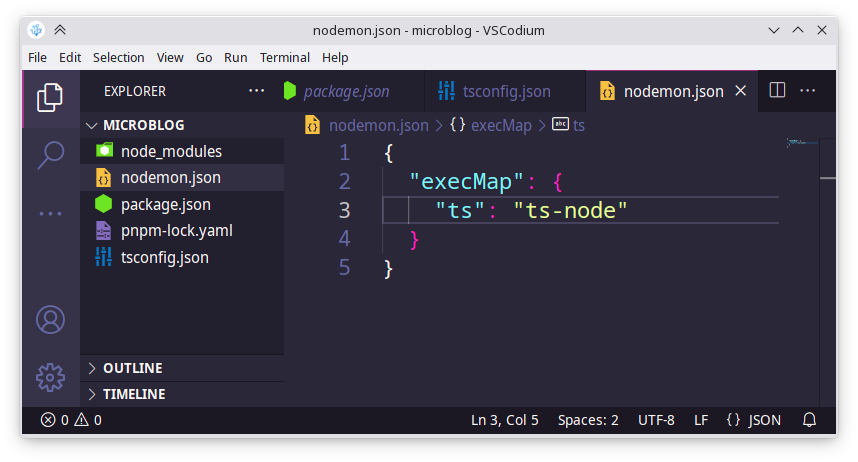This screenshot has height=462, width=858.
Task: Select the nodemon.json editor tab
Action: pyautogui.click(x=674, y=91)
